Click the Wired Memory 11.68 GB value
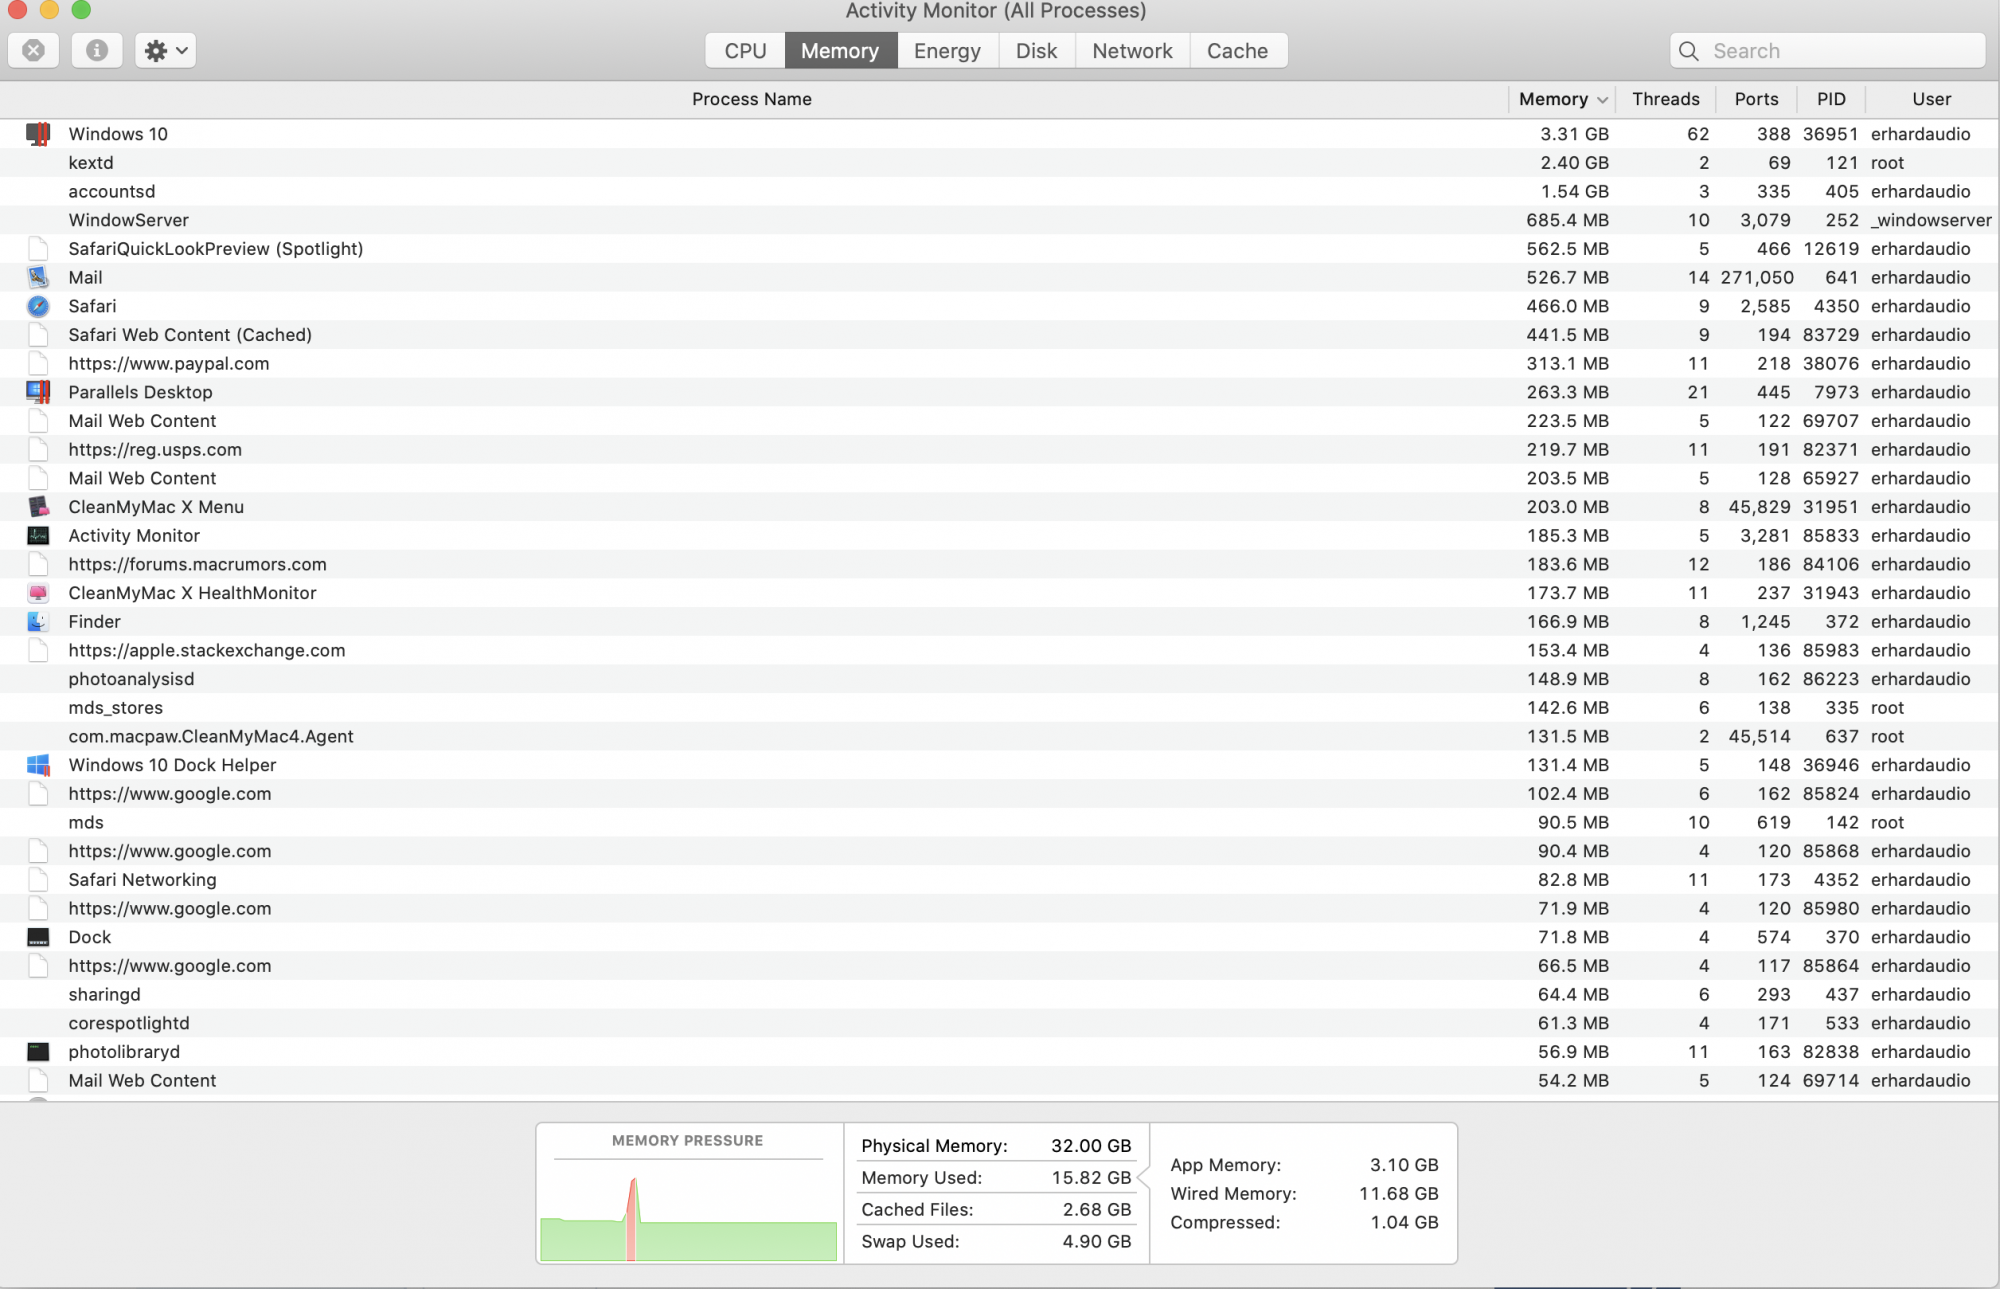The width and height of the screenshot is (2000, 1289). pyautogui.click(x=1398, y=1194)
